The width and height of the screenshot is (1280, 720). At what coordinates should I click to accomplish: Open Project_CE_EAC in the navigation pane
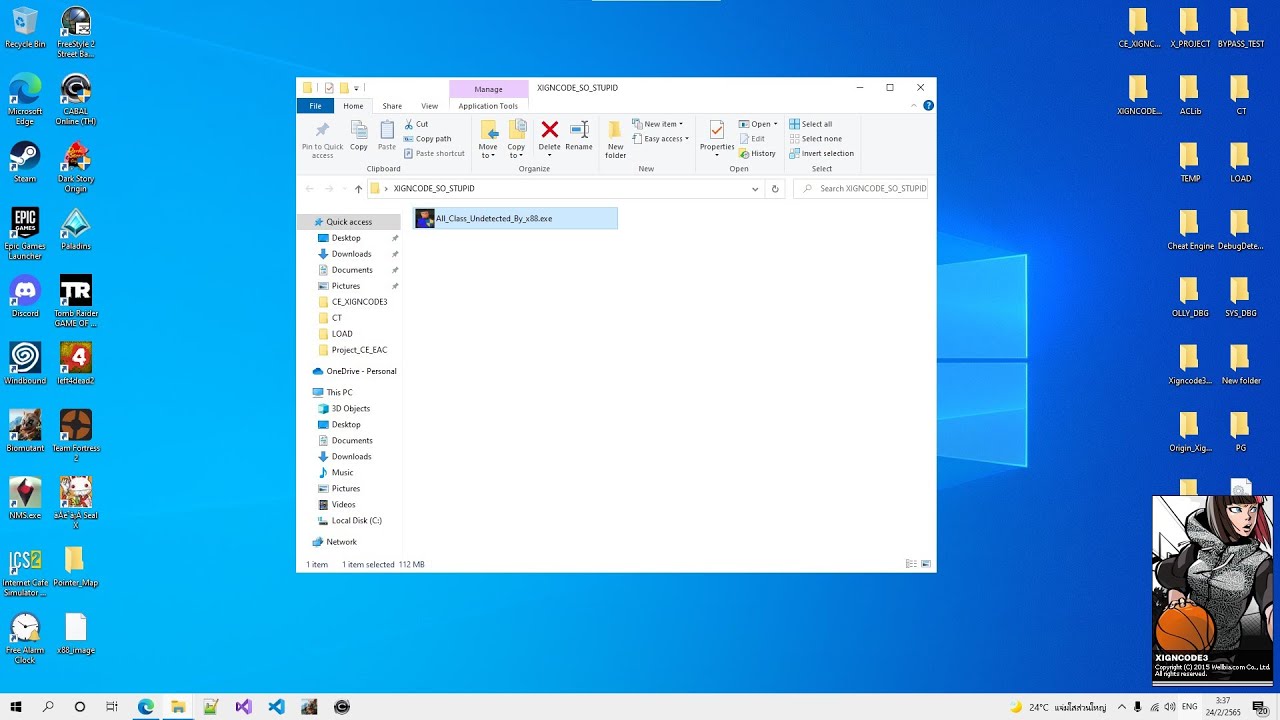click(x=359, y=350)
